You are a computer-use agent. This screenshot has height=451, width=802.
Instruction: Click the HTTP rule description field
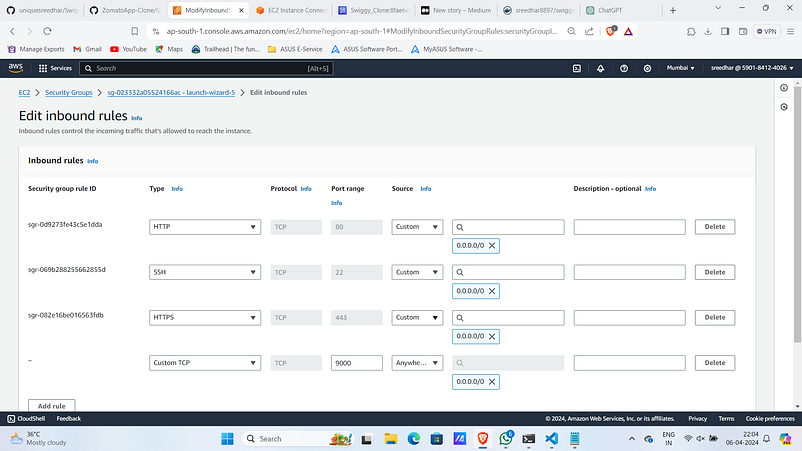[629, 227]
